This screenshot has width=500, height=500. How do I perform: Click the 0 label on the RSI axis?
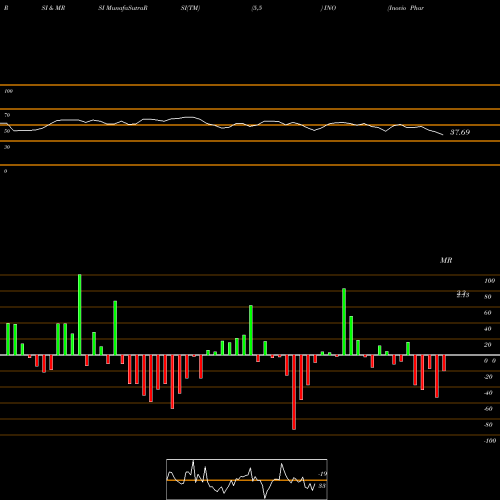point(5,171)
